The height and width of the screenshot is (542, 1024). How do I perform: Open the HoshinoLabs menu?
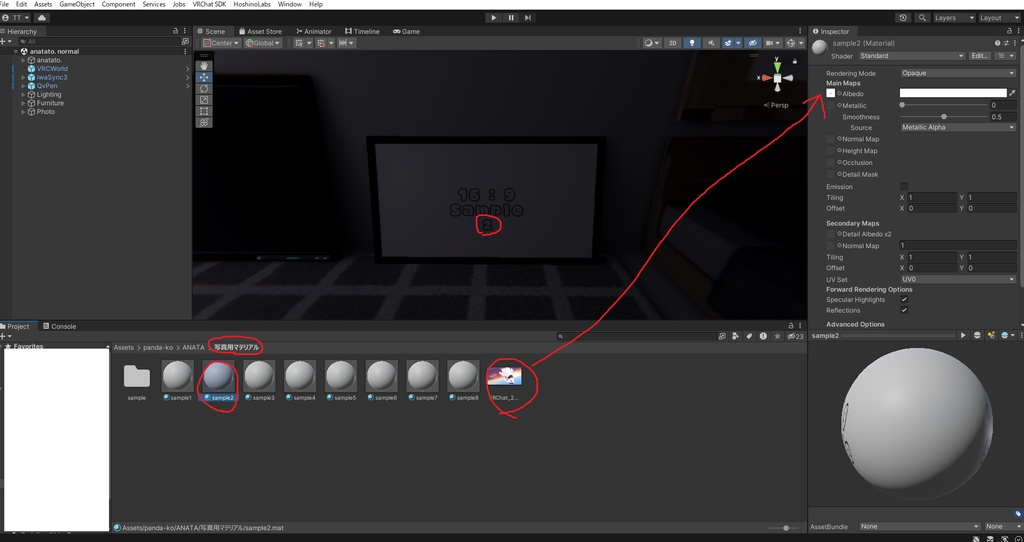click(x=252, y=4)
